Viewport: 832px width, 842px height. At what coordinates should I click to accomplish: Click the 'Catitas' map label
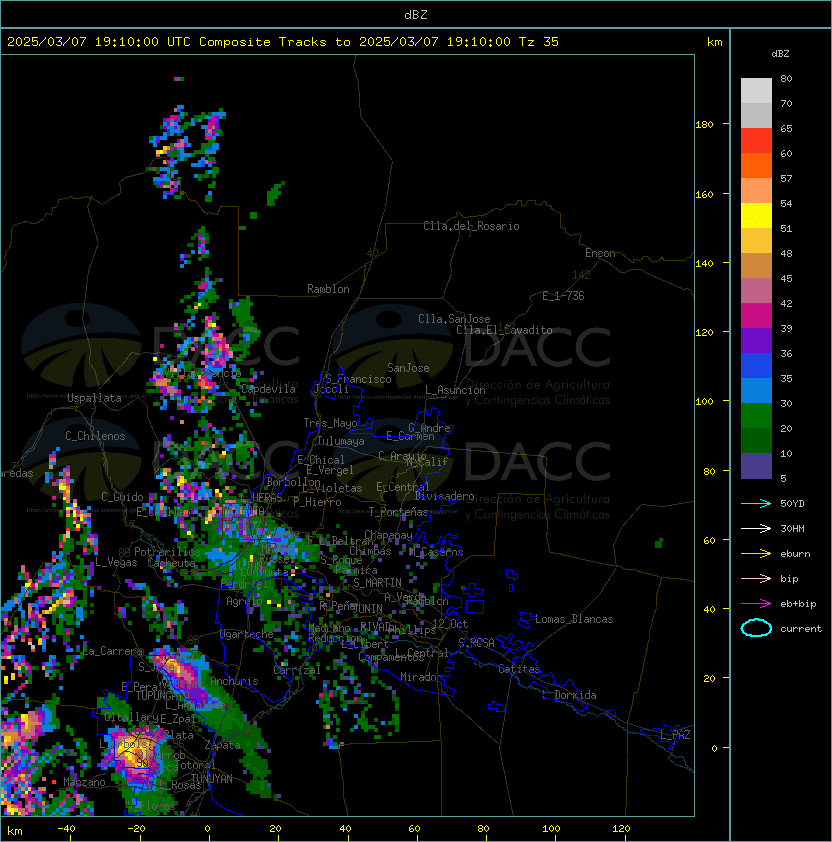[519, 669]
